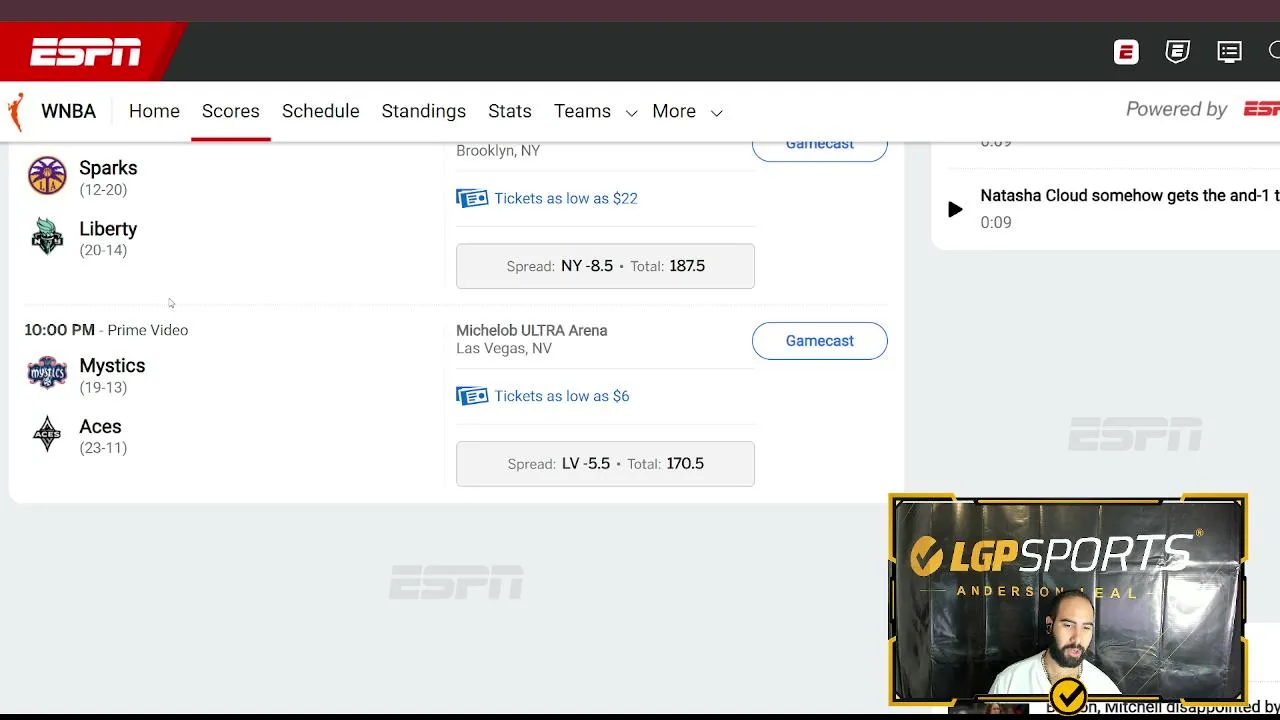The height and width of the screenshot is (720, 1280).
Task: Click the Mystics record (19-13)
Action: [x=103, y=388]
